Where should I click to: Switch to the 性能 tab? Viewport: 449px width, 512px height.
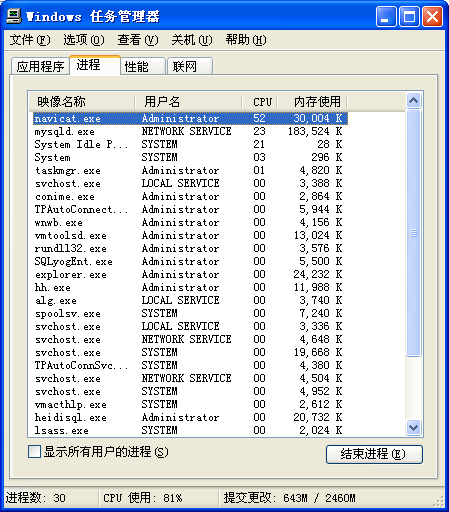point(143,66)
